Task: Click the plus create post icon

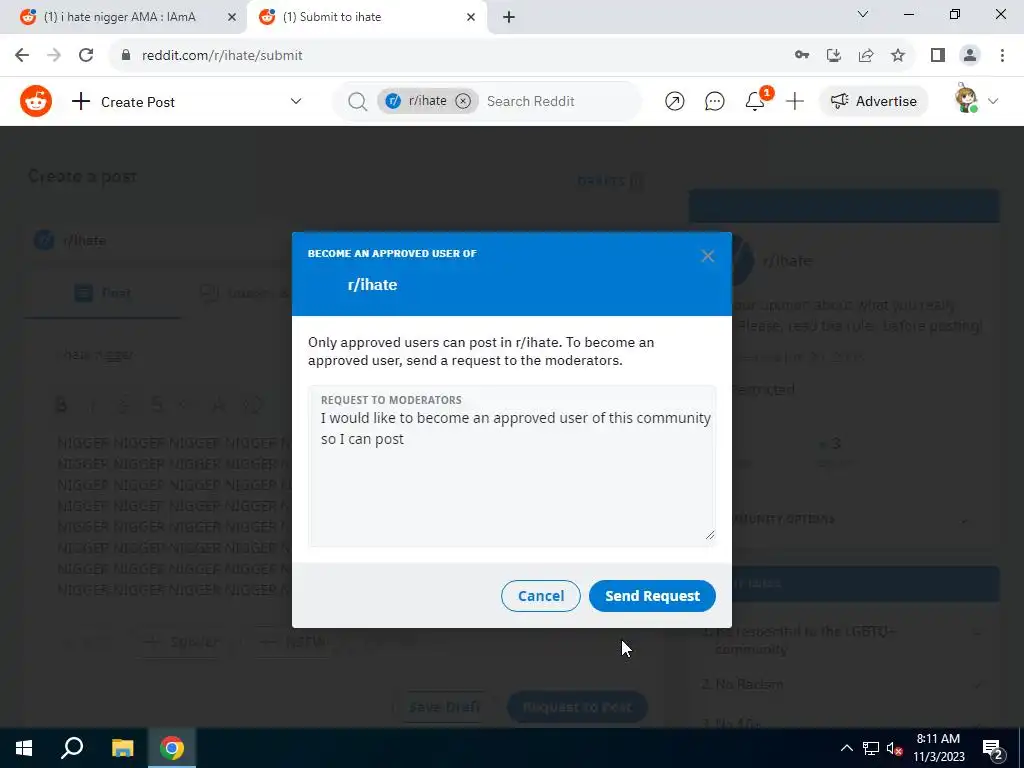Action: click(795, 101)
